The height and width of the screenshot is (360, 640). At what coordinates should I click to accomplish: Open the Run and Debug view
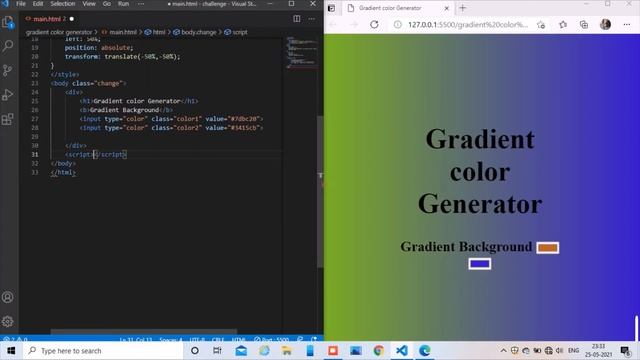(x=8, y=95)
